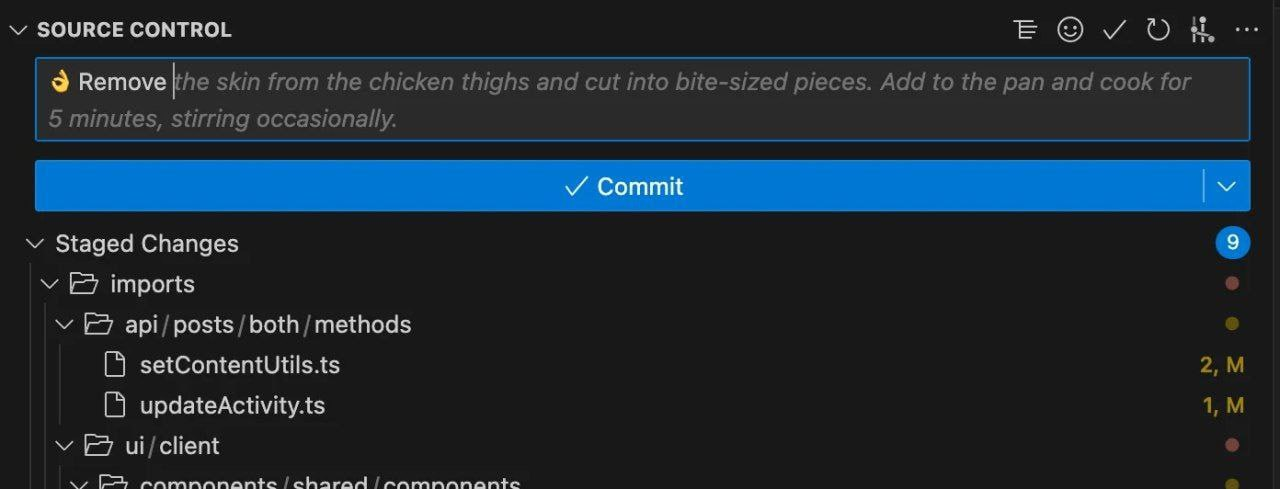
Task: Refresh source control with circular arrow icon
Action: click(x=1158, y=30)
